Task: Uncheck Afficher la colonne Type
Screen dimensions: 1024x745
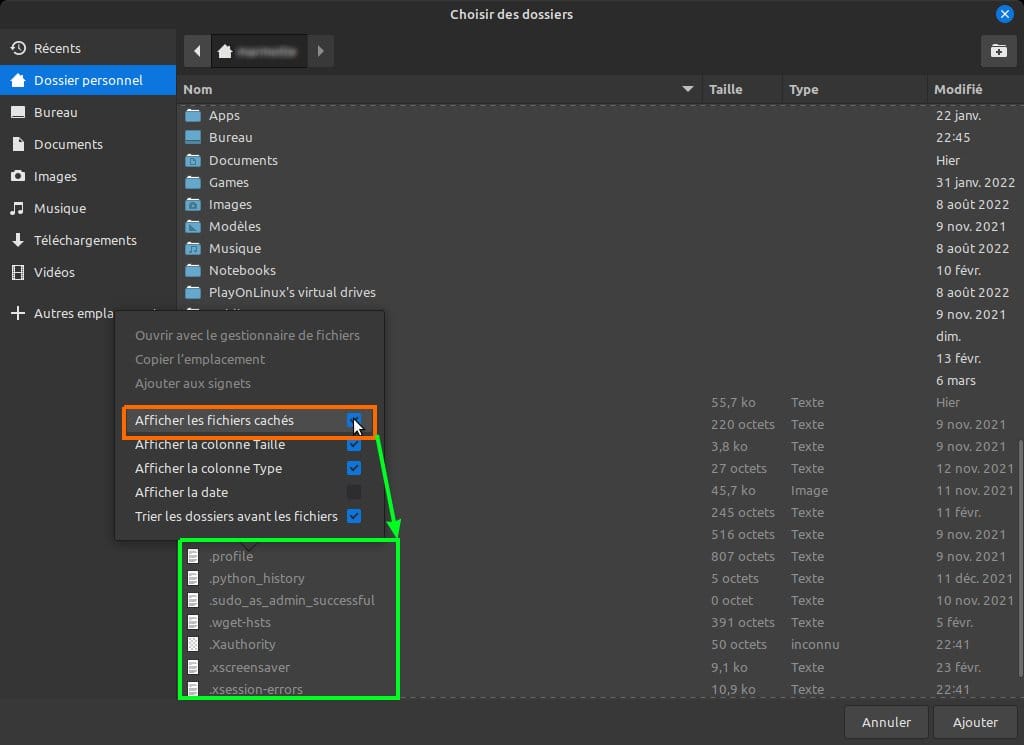Action: click(354, 468)
